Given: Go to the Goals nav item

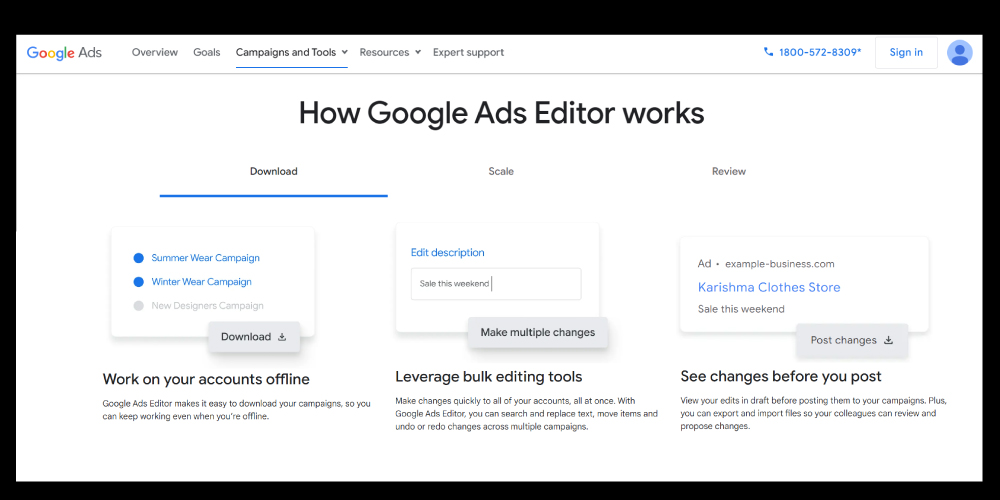Looking at the screenshot, I should [x=207, y=52].
